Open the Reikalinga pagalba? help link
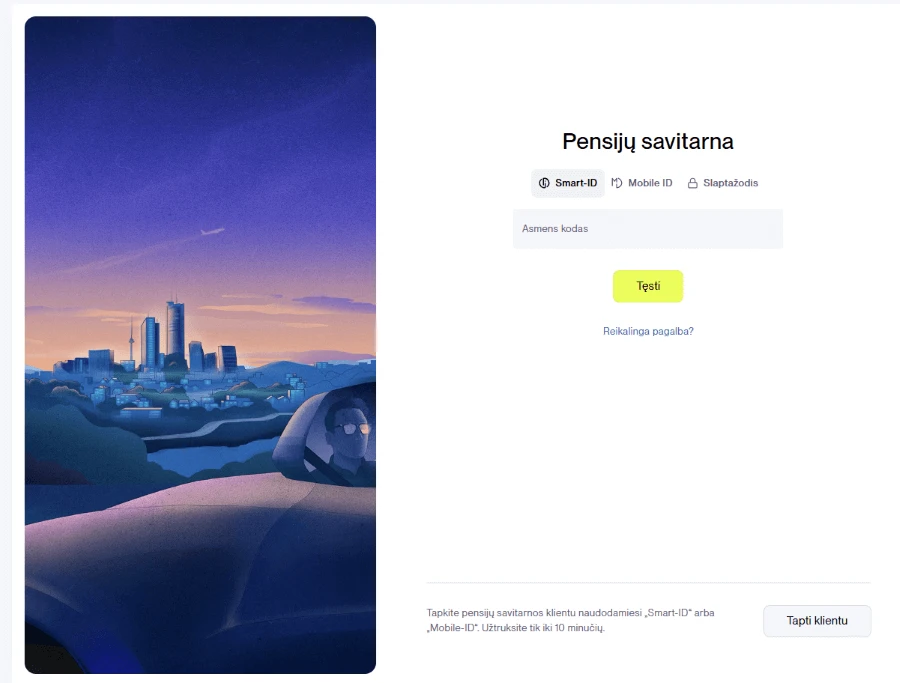Screen dimensions: 900x683 point(648,331)
